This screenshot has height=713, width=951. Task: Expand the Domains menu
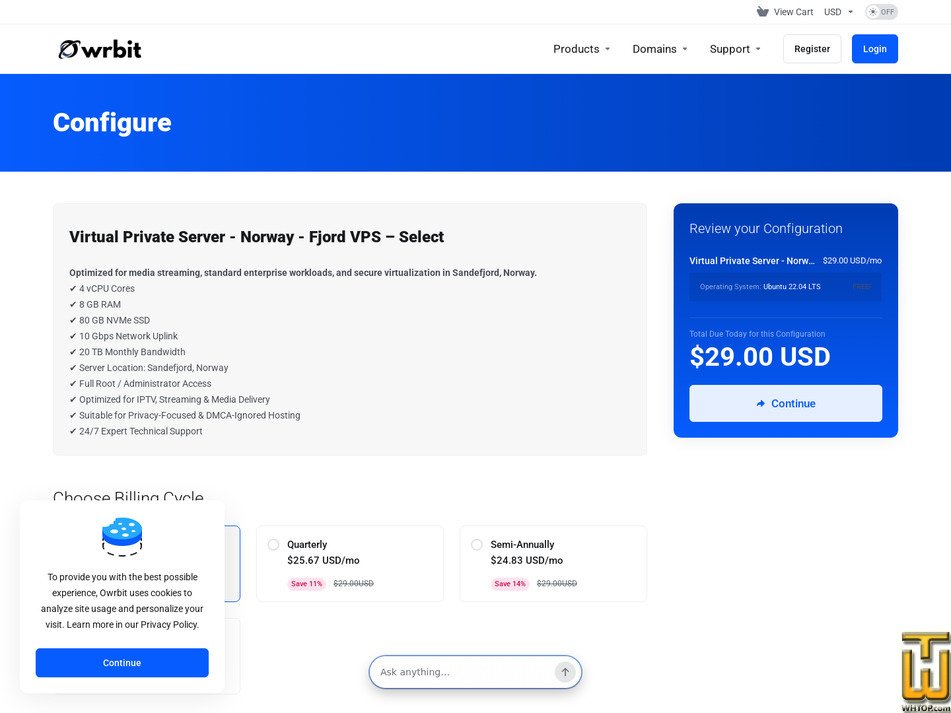point(660,49)
